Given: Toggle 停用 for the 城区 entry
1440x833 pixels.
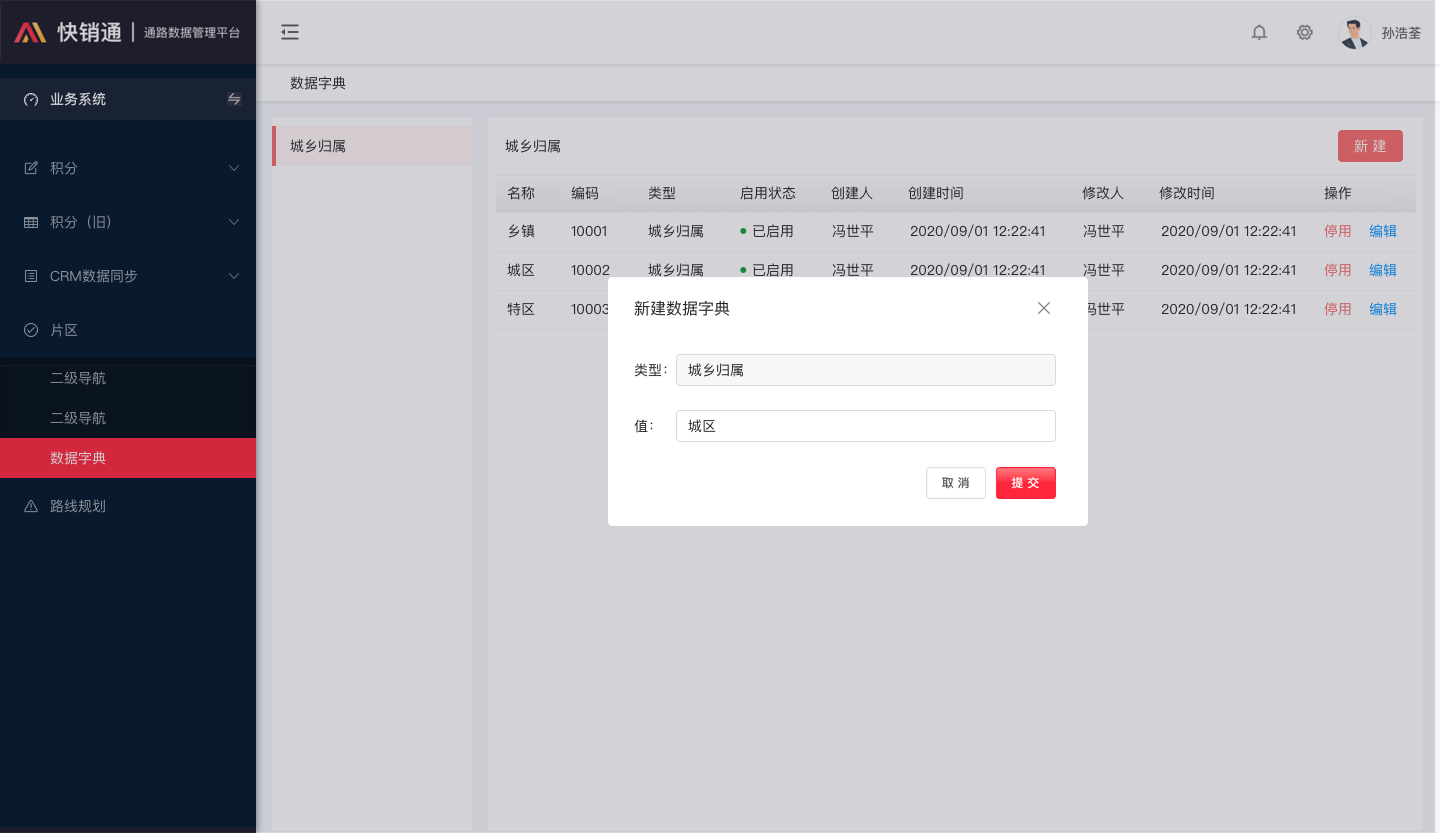Looking at the screenshot, I should (x=1337, y=269).
